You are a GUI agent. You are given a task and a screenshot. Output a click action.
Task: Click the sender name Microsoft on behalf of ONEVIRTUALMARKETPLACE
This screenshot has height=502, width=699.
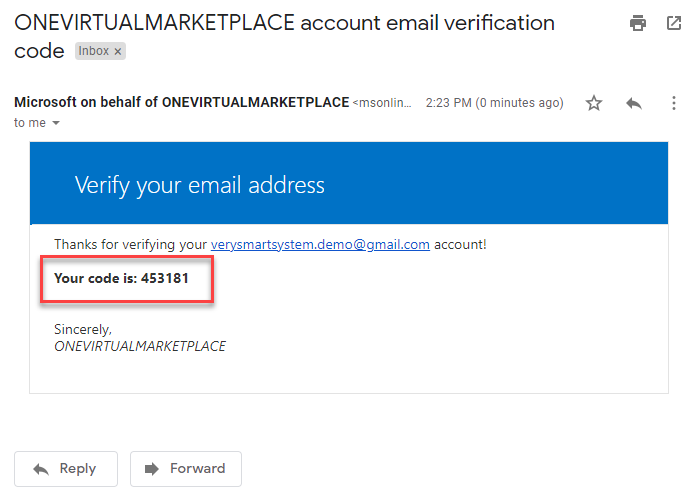click(x=181, y=102)
